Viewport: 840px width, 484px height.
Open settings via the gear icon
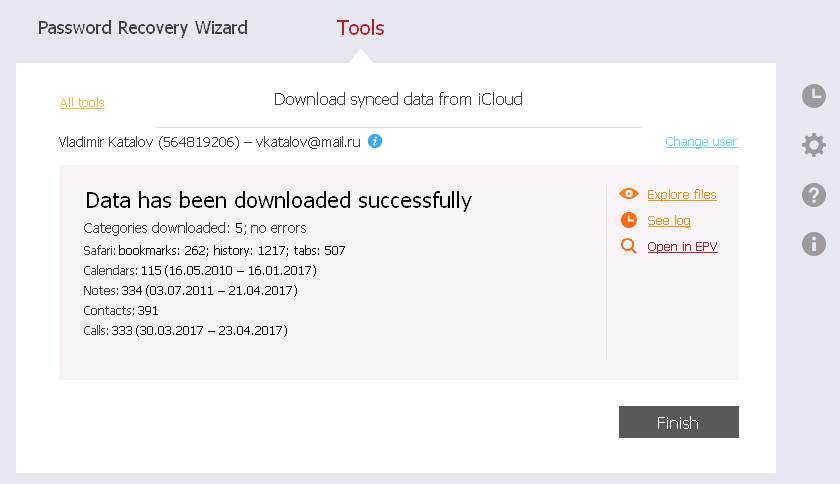(x=814, y=145)
